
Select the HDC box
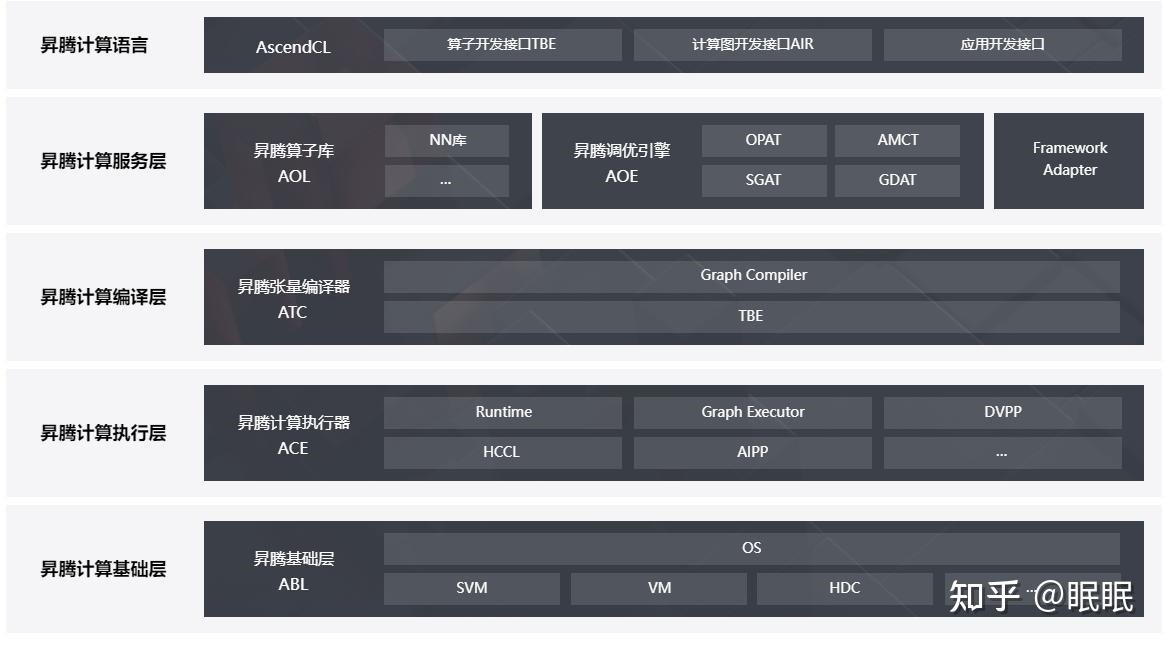844,588
